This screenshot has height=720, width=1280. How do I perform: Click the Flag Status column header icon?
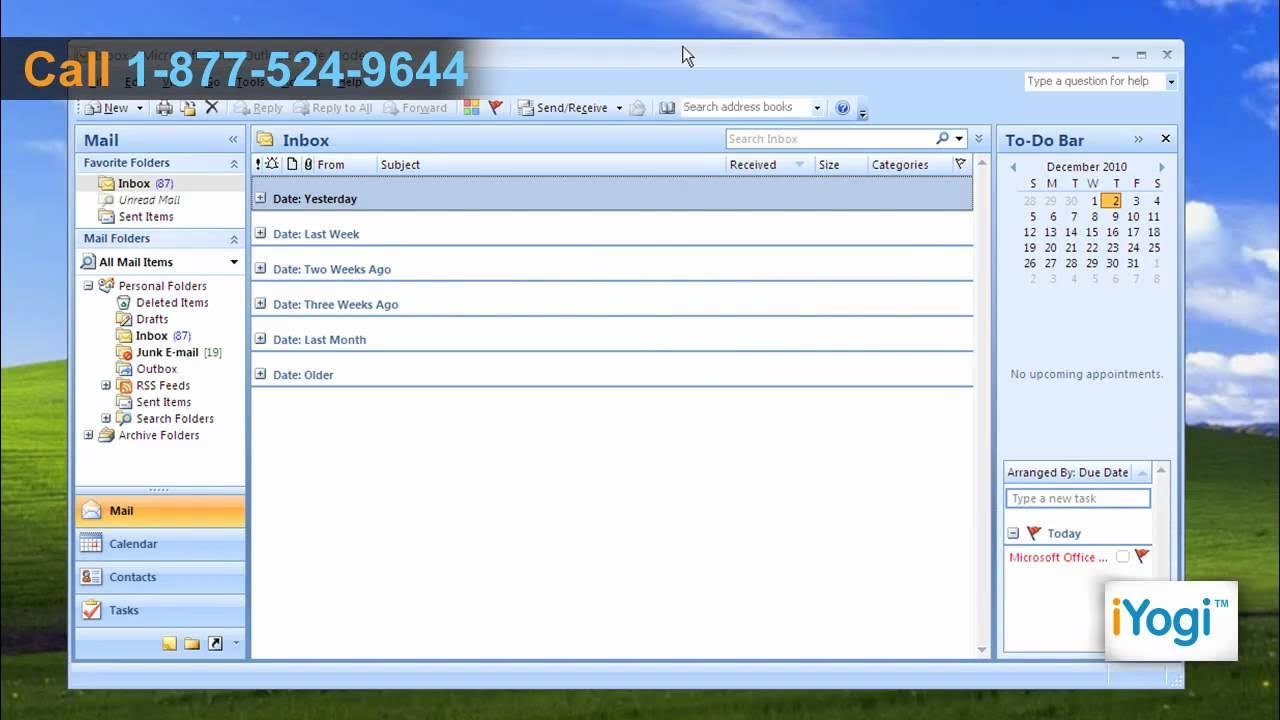point(961,164)
